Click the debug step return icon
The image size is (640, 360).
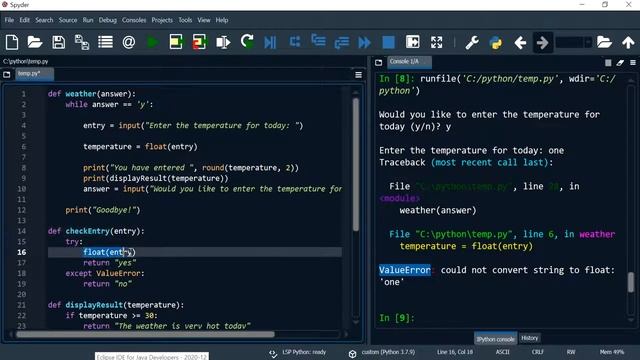tap(342, 42)
